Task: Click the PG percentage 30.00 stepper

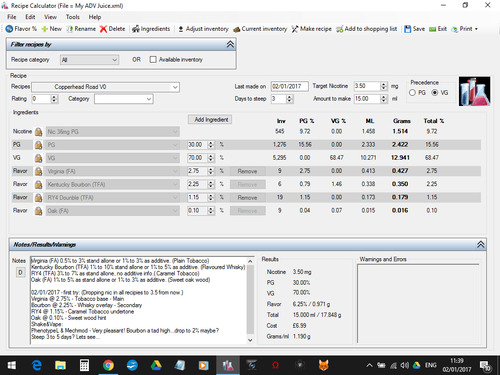Action: point(211,145)
